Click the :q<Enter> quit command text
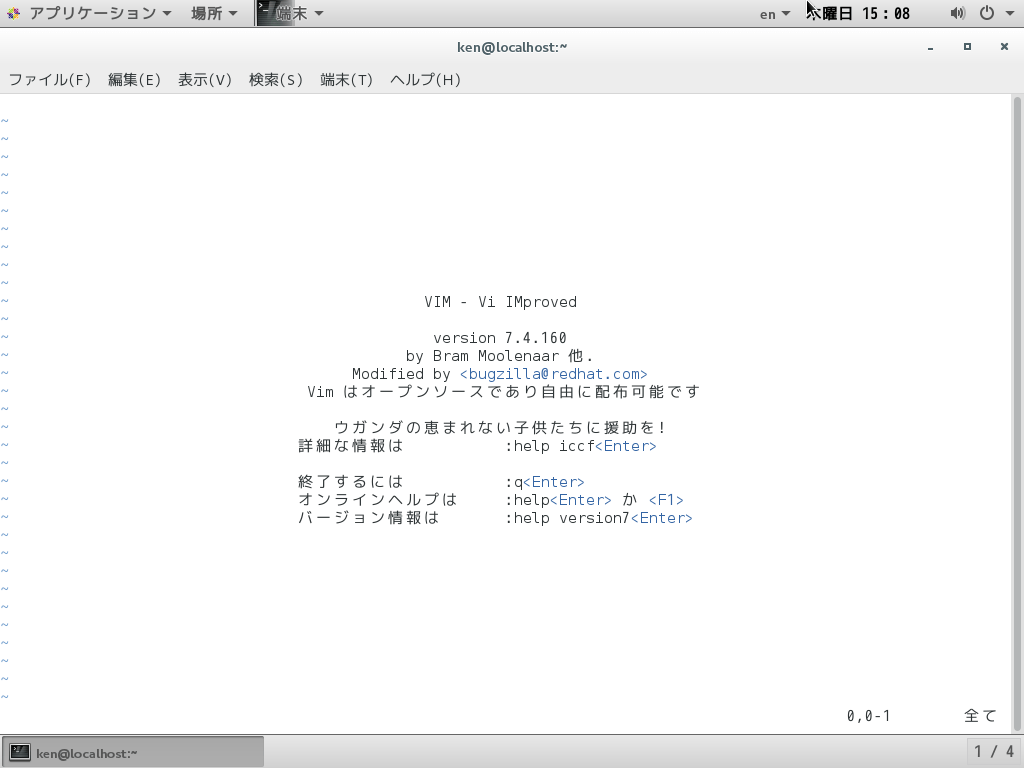Viewport: 1024px width, 768px height. click(545, 482)
